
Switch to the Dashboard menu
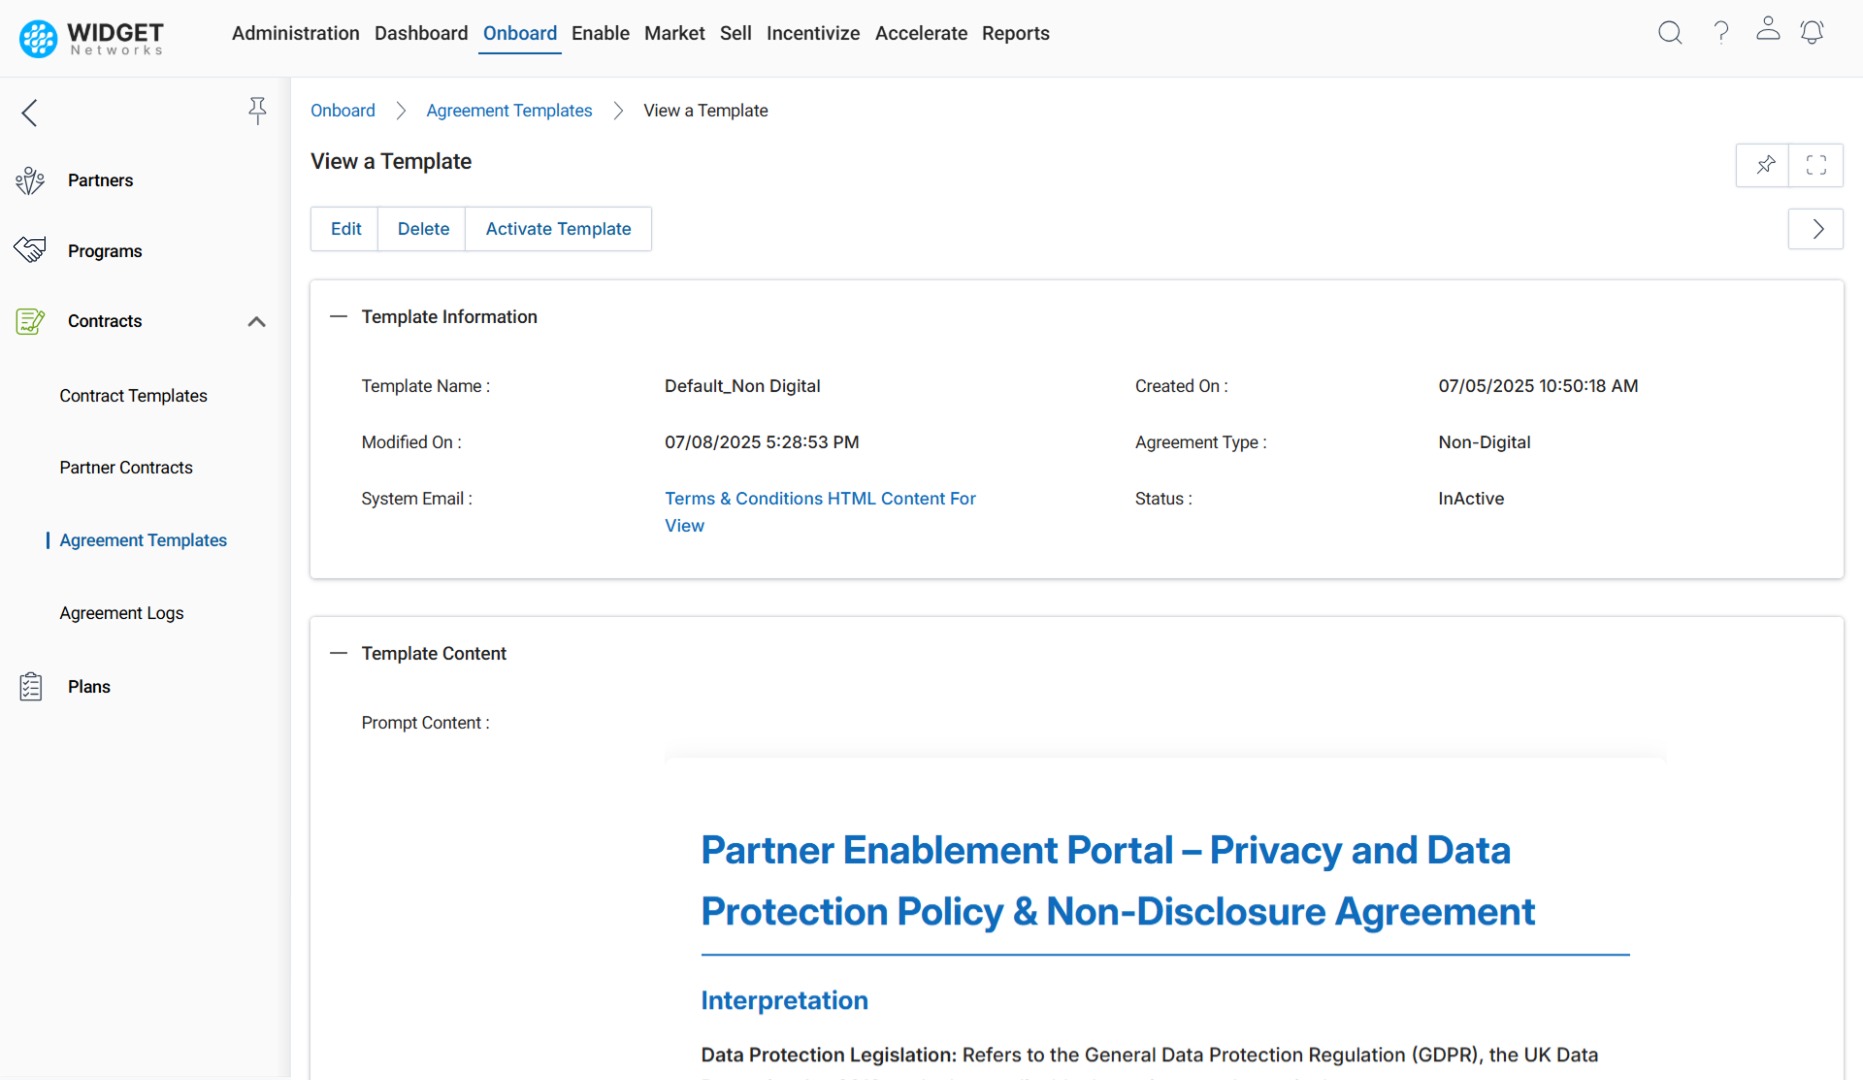tap(421, 33)
